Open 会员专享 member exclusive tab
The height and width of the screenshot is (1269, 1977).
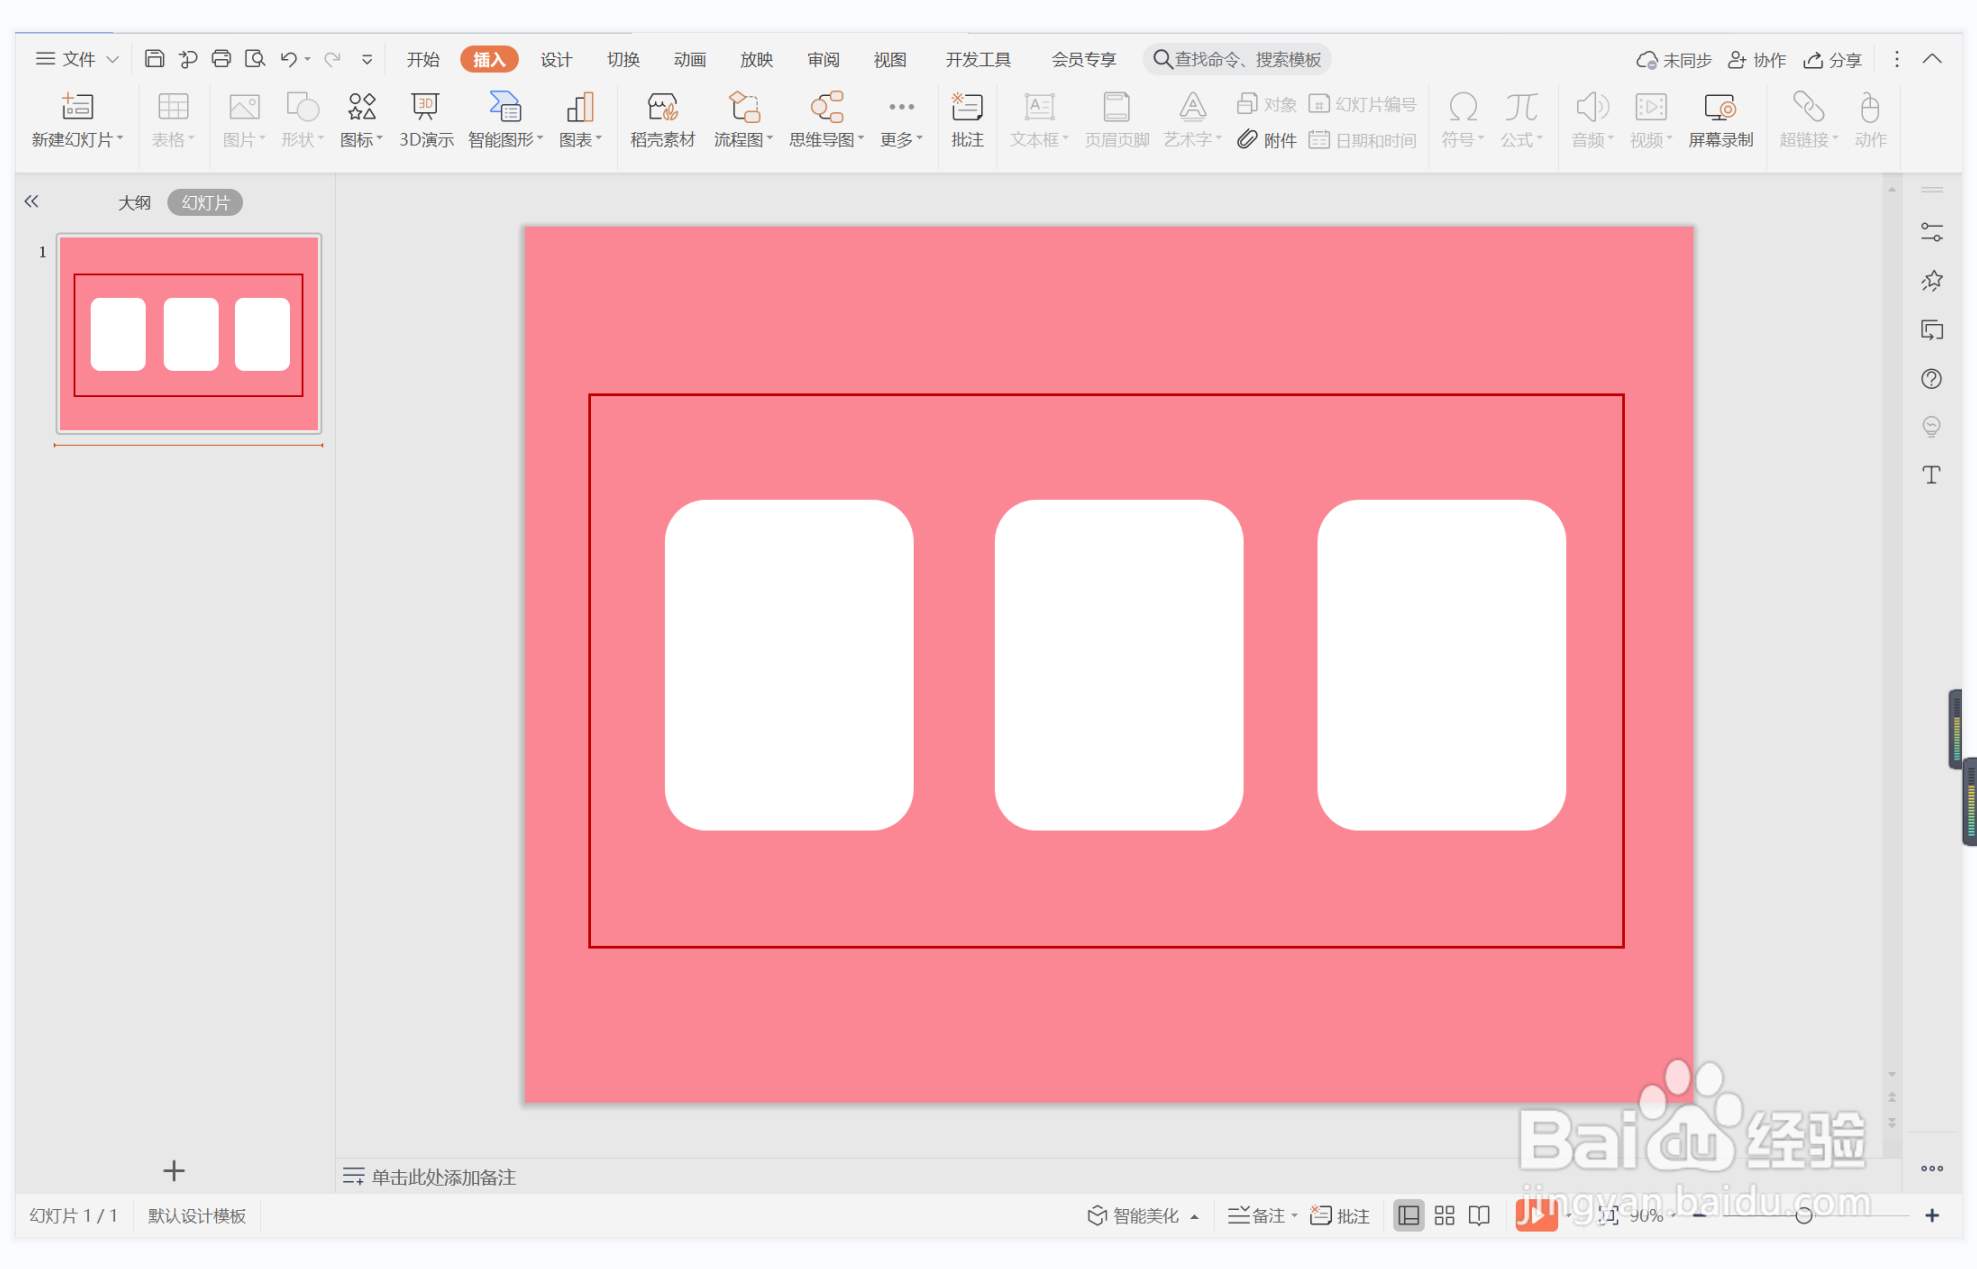1083,59
